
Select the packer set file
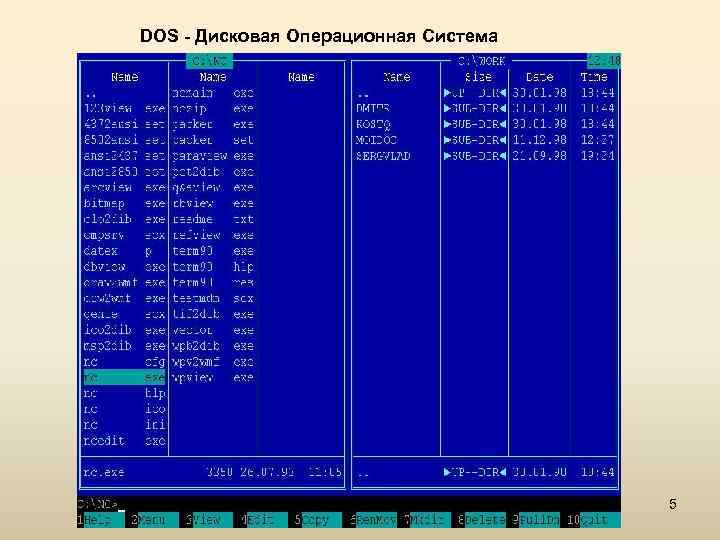[x=213, y=140]
